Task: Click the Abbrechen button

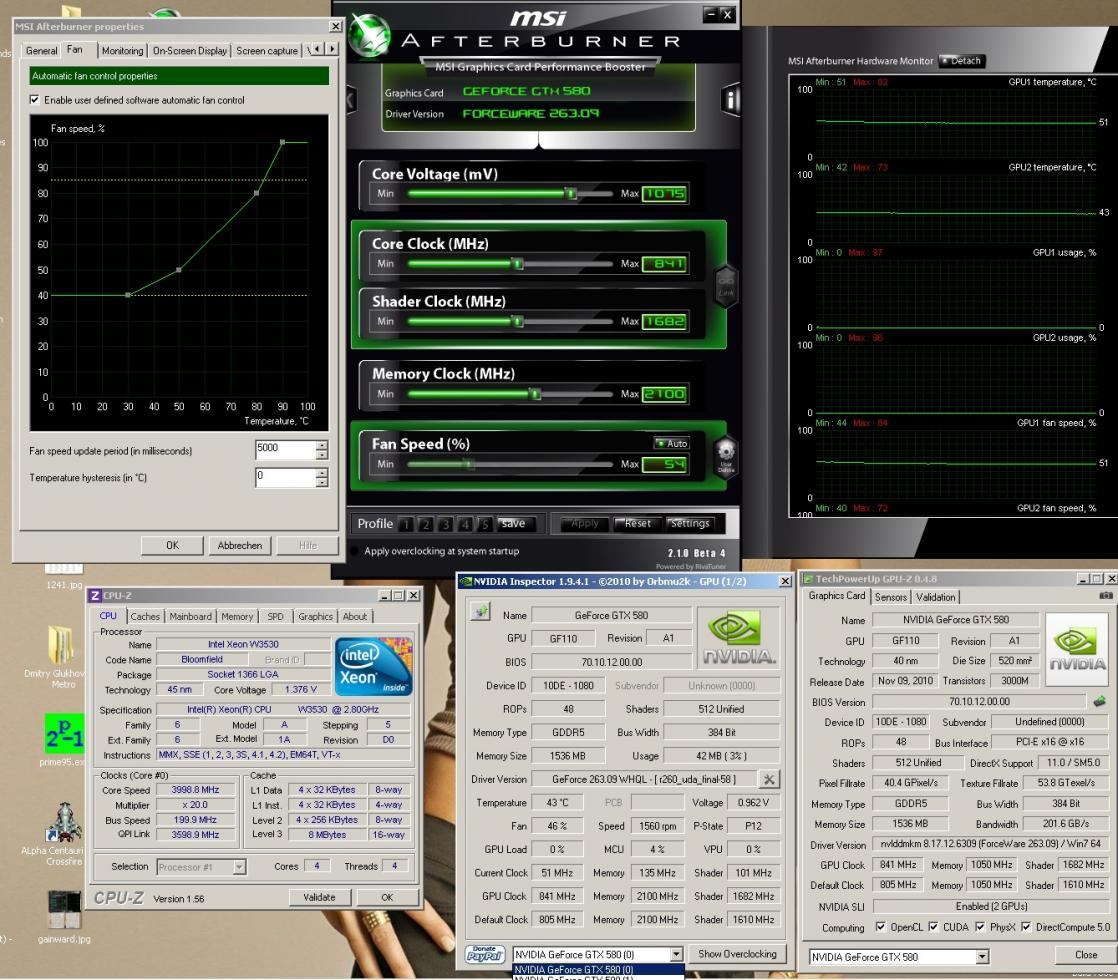Action: 240,545
